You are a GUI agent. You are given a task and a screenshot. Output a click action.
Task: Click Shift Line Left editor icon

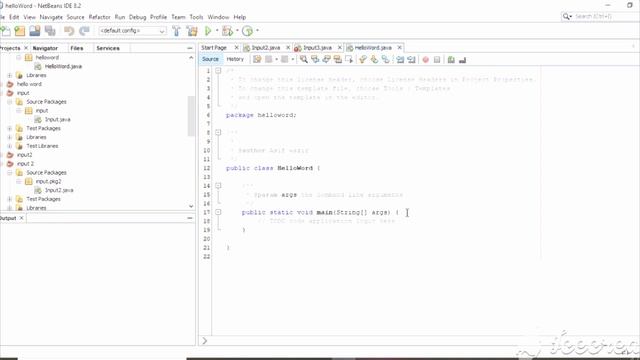400,60
